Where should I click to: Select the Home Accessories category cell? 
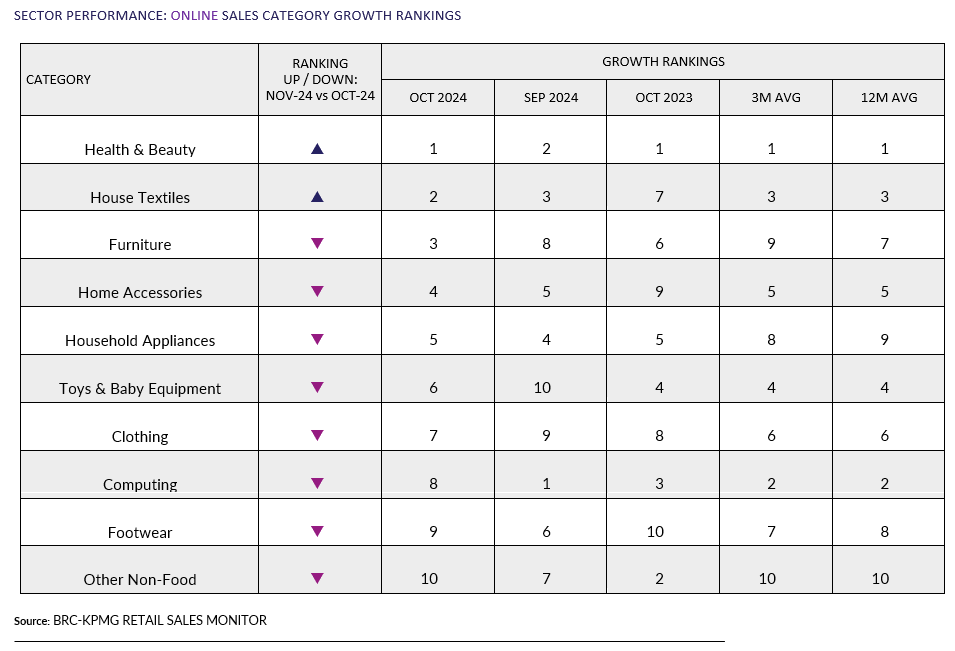point(139,283)
